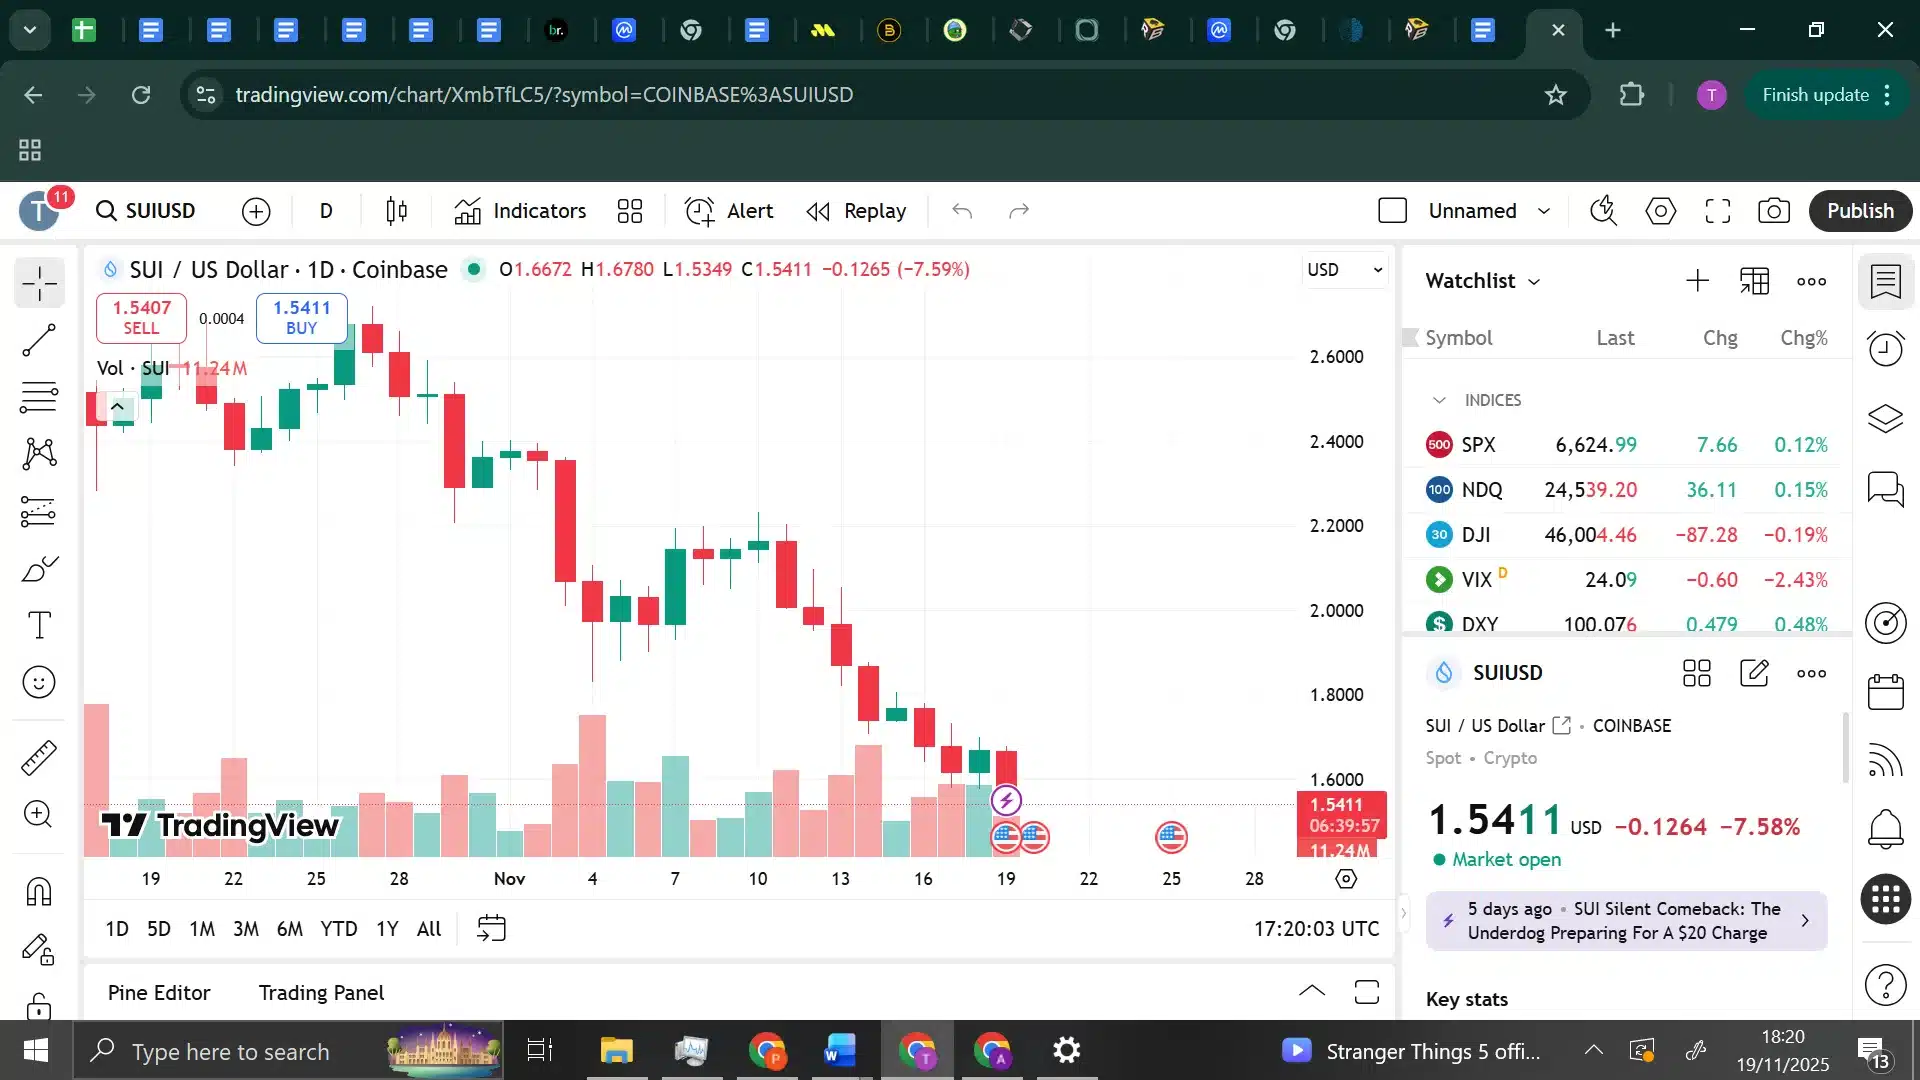1920x1080 pixels.
Task: Click the Publish button
Action: pyautogui.click(x=1860, y=211)
